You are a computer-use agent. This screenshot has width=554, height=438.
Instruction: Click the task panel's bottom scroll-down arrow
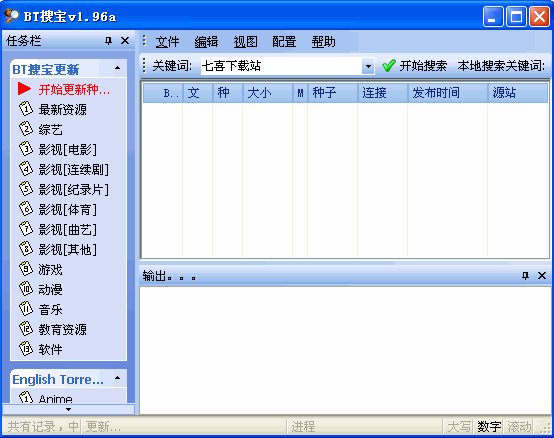point(69,409)
